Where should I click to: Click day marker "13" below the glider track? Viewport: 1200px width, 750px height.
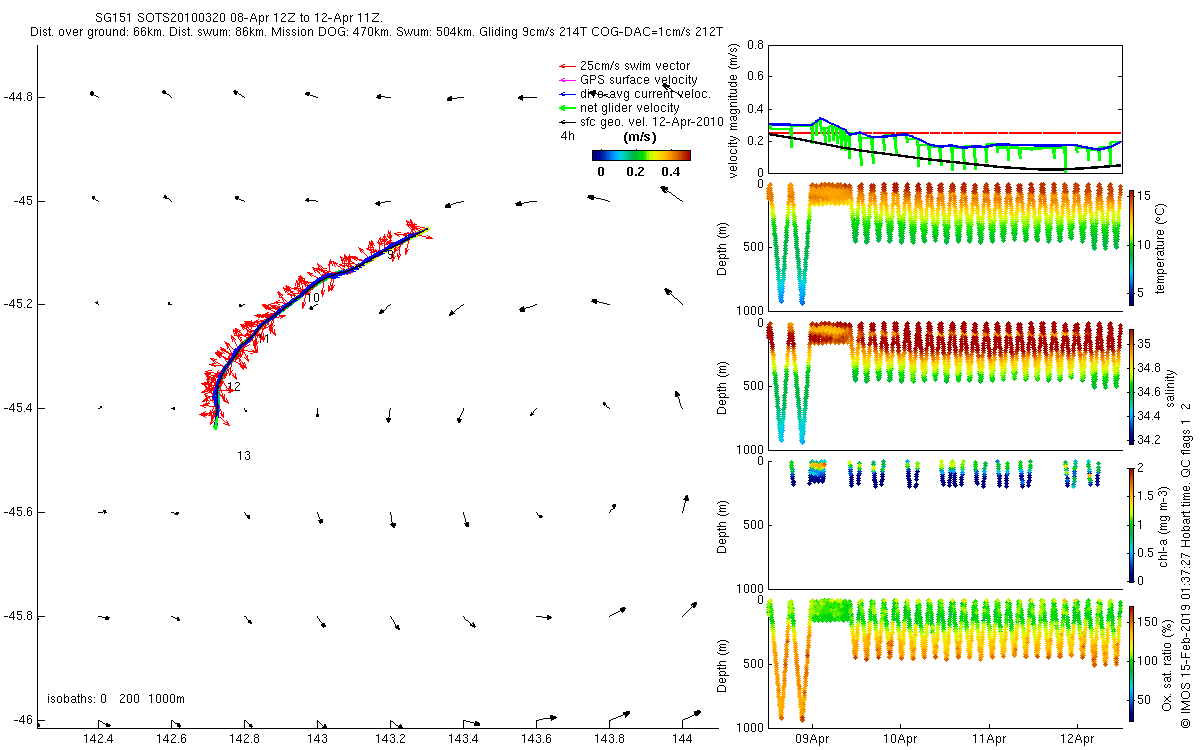pyautogui.click(x=244, y=456)
